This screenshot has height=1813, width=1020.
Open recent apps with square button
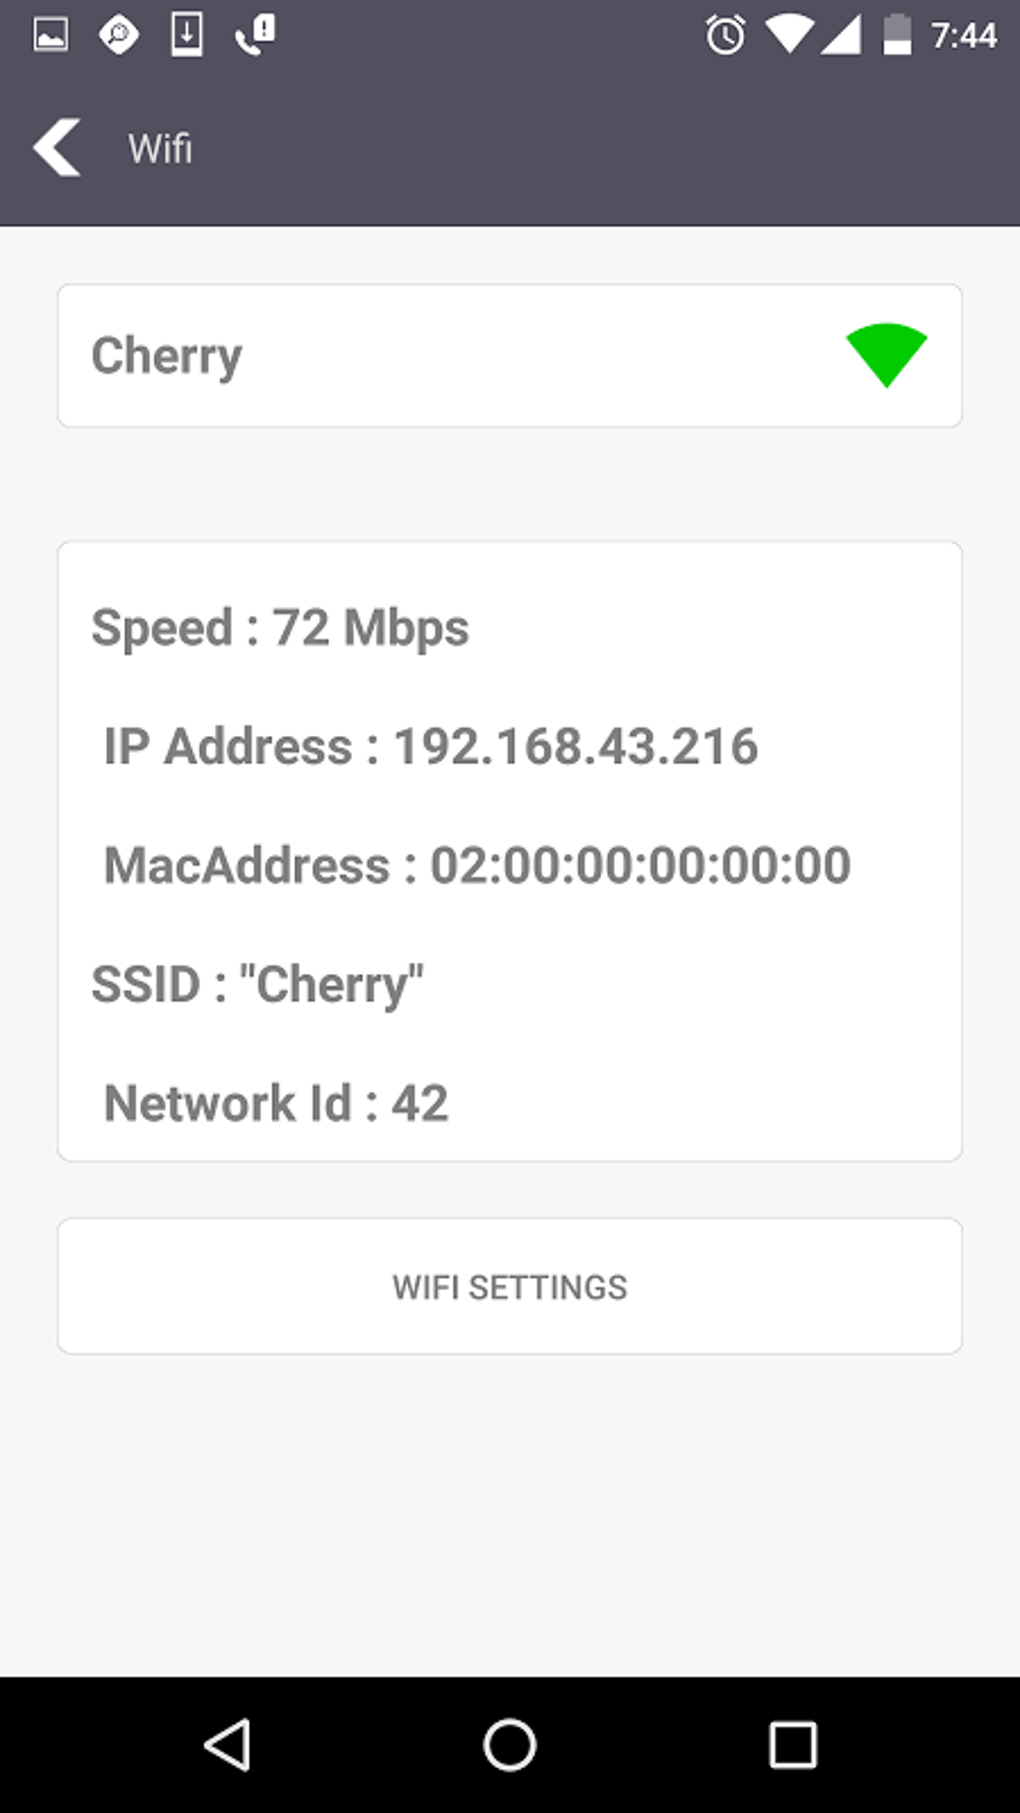pos(792,1745)
